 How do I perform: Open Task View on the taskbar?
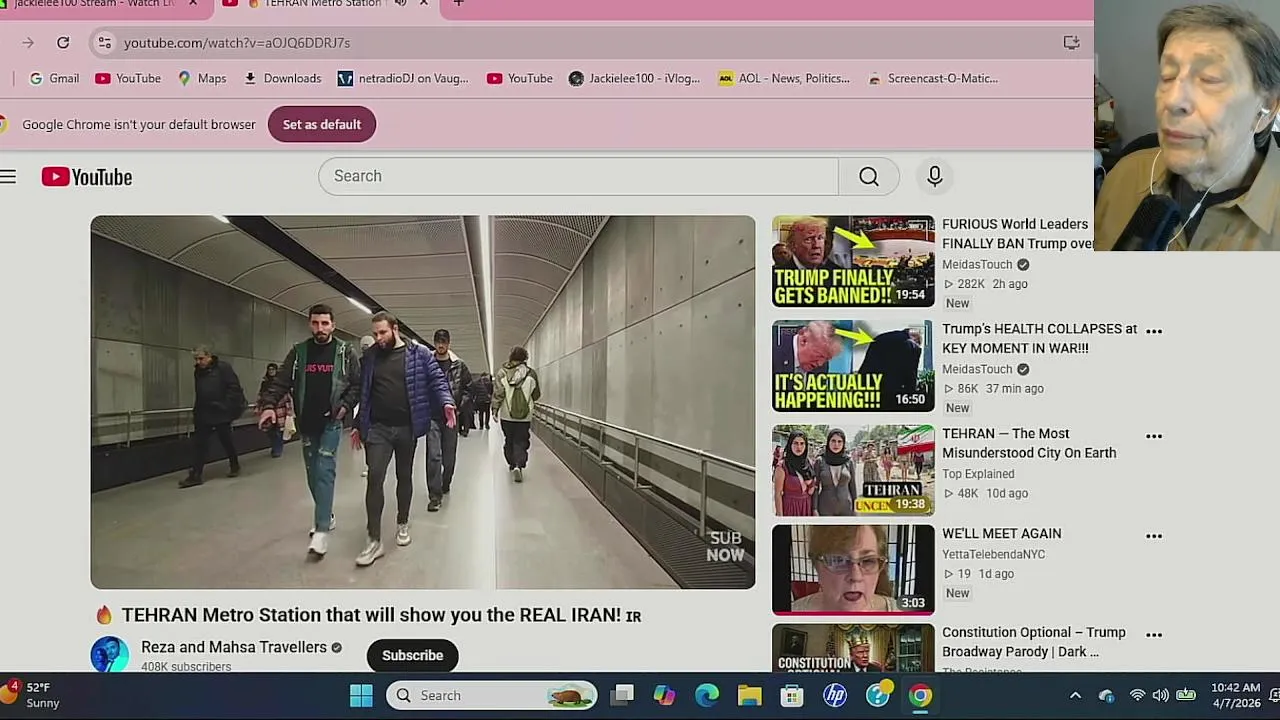click(622, 695)
